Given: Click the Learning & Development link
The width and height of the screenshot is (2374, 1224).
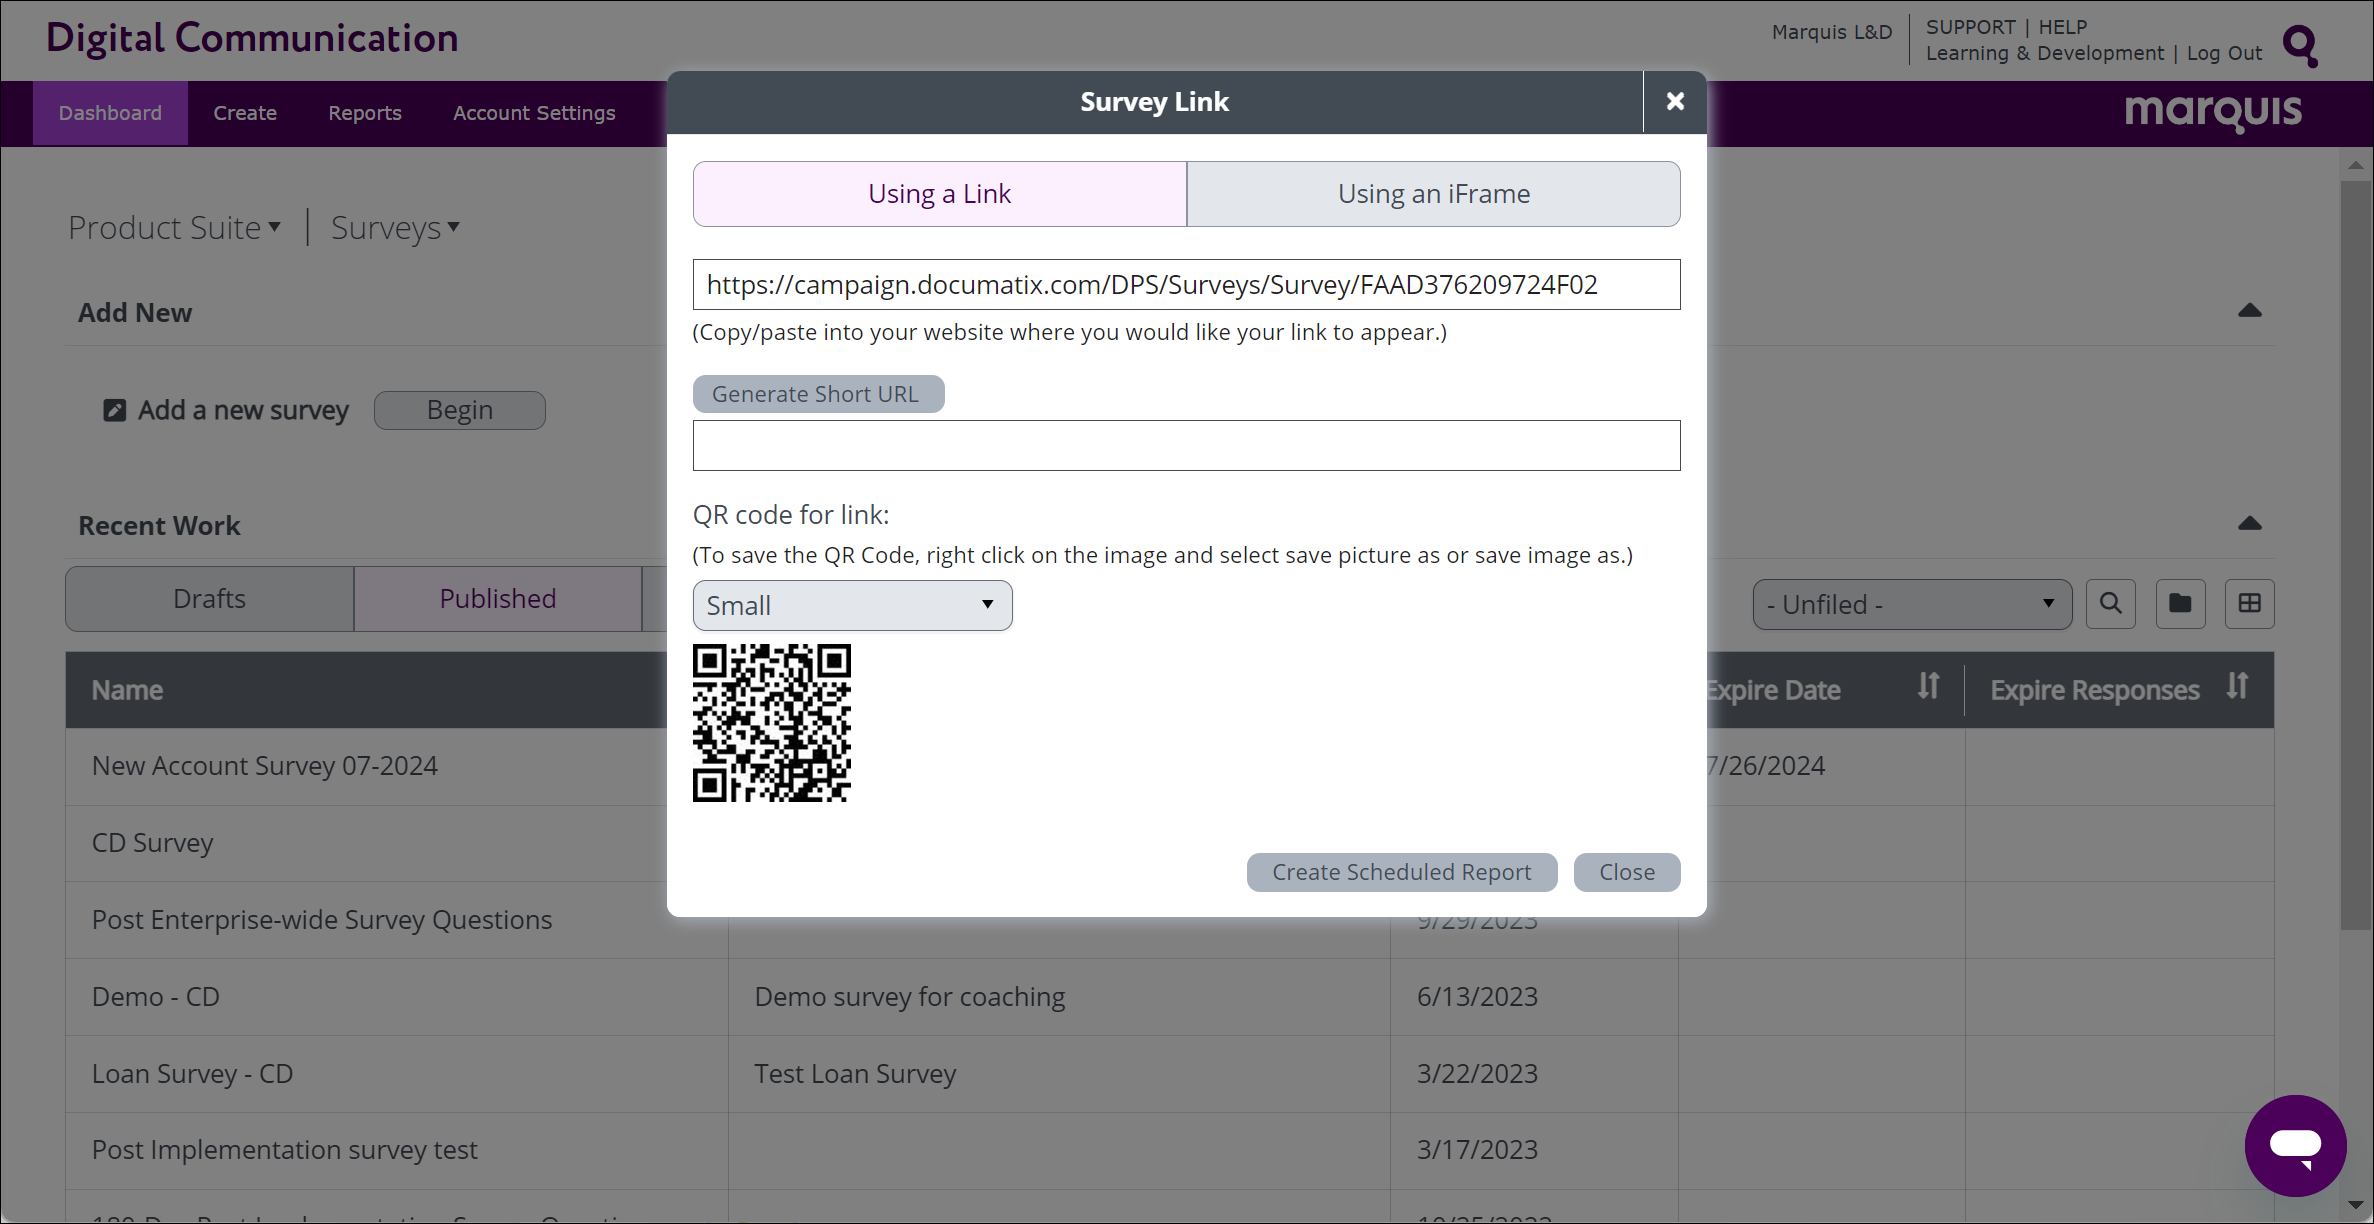Looking at the screenshot, I should coord(2044,53).
